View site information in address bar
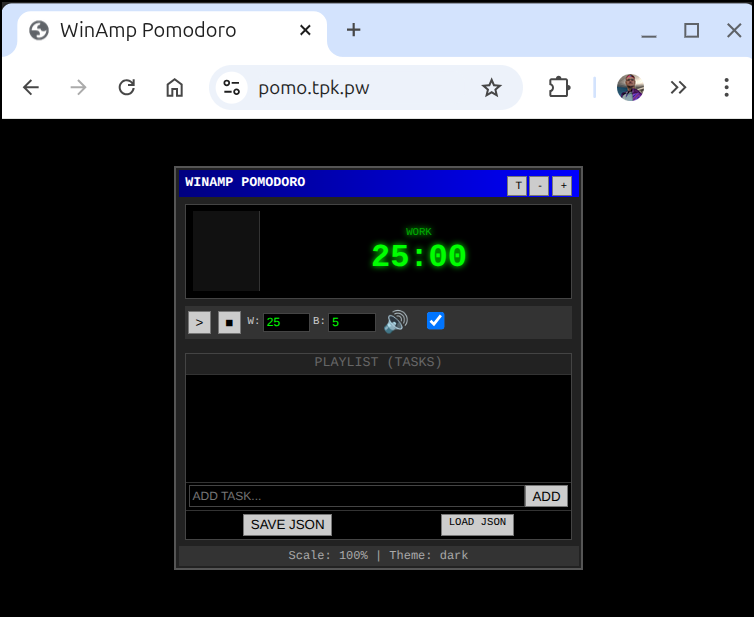Image resolution: width=754 pixels, height=617 pixels. pos(232,88)
